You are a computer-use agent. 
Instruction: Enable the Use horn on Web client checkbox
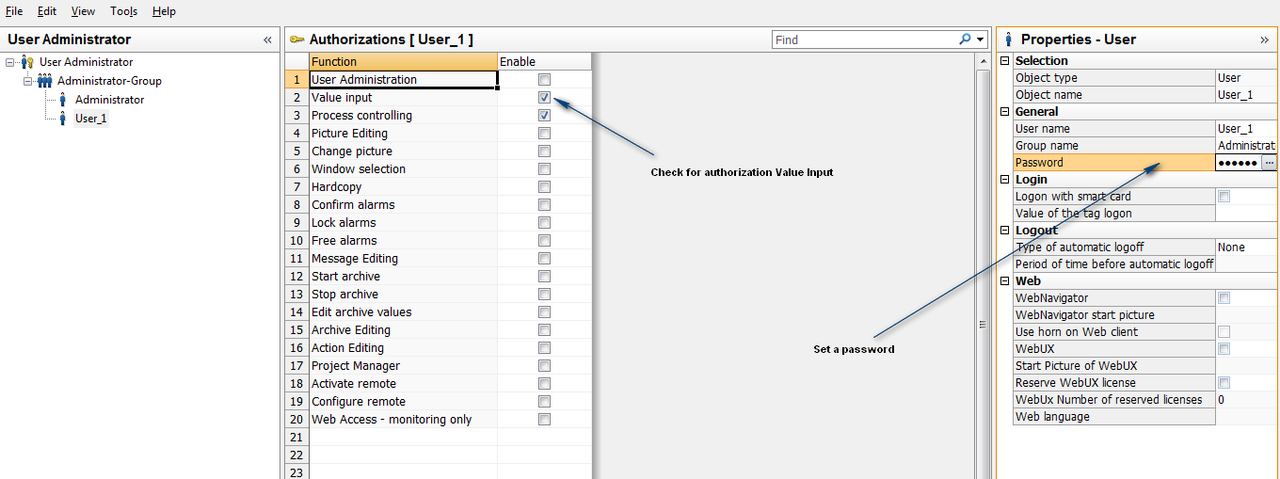[1224, 332]
